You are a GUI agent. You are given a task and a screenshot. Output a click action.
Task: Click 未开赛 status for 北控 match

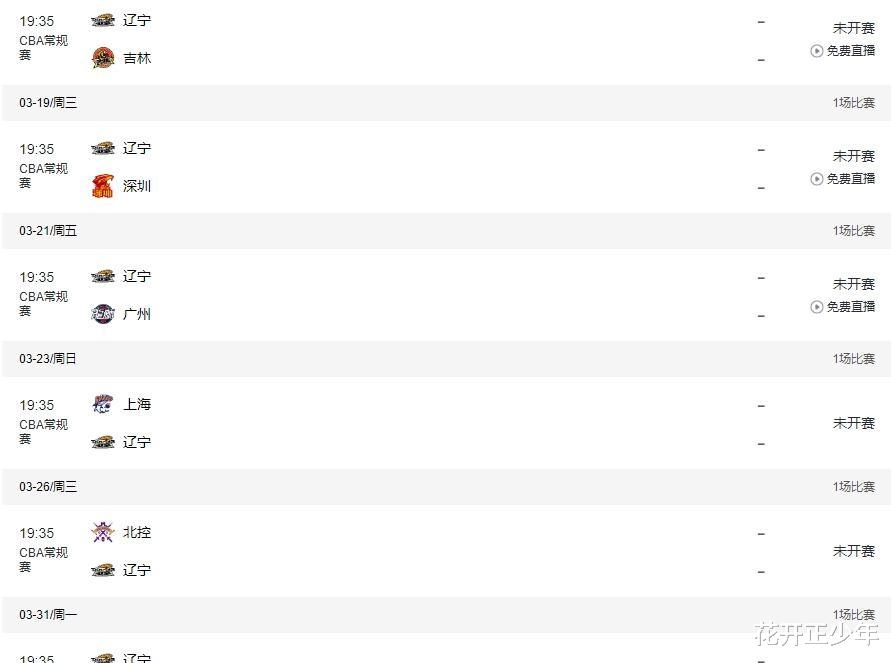(x=853, y=551)
